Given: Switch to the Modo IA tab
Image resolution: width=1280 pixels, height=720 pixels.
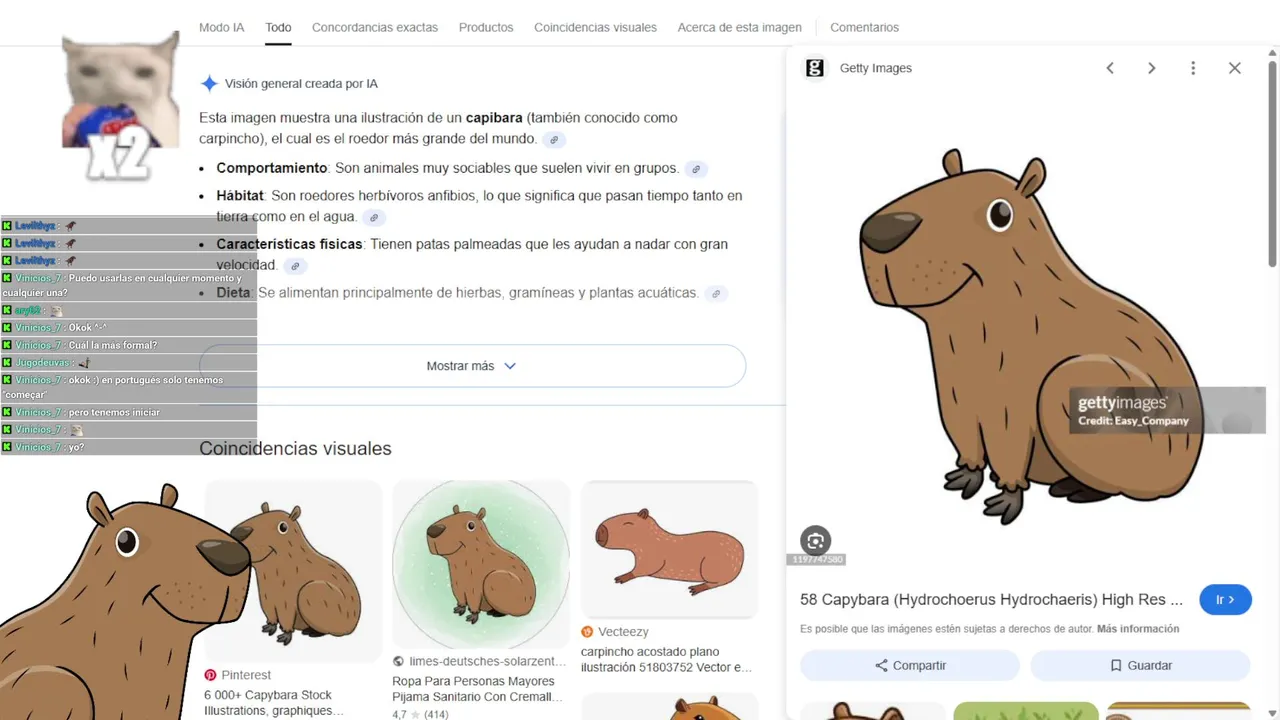Looking at the screenshot, I should (x=222, y=28).
